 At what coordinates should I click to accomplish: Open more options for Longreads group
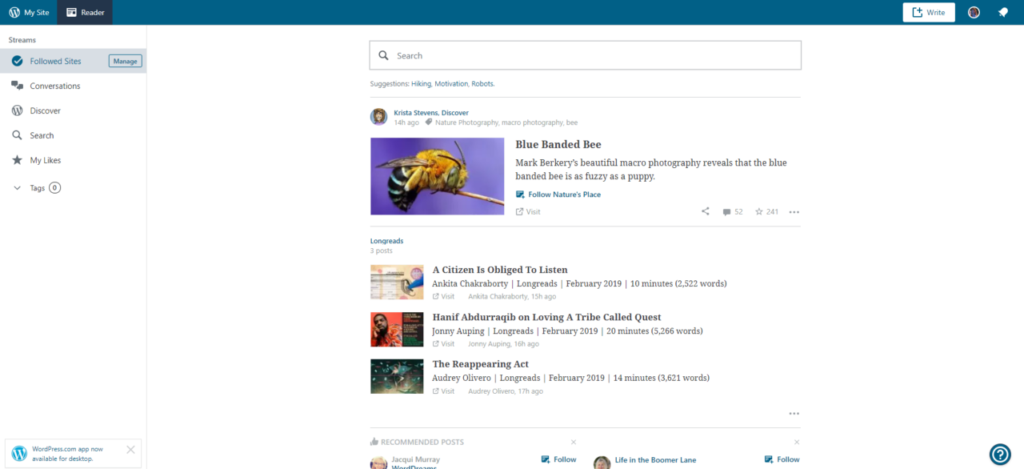(794, 413)
